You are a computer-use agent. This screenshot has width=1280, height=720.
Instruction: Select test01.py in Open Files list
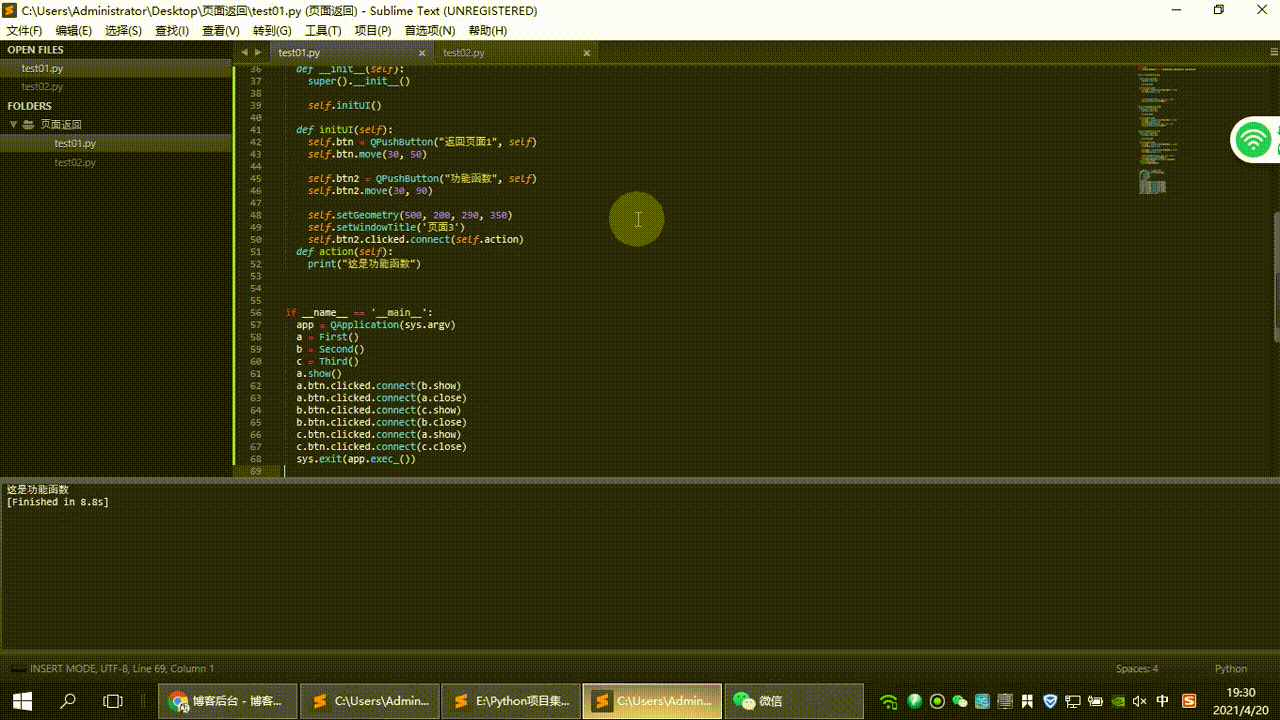(x=43, y=68)
